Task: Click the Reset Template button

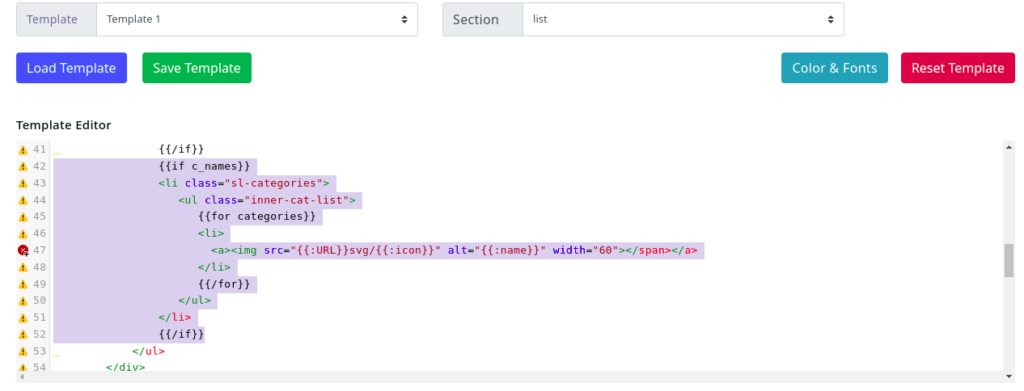Action: click(958, 68)
